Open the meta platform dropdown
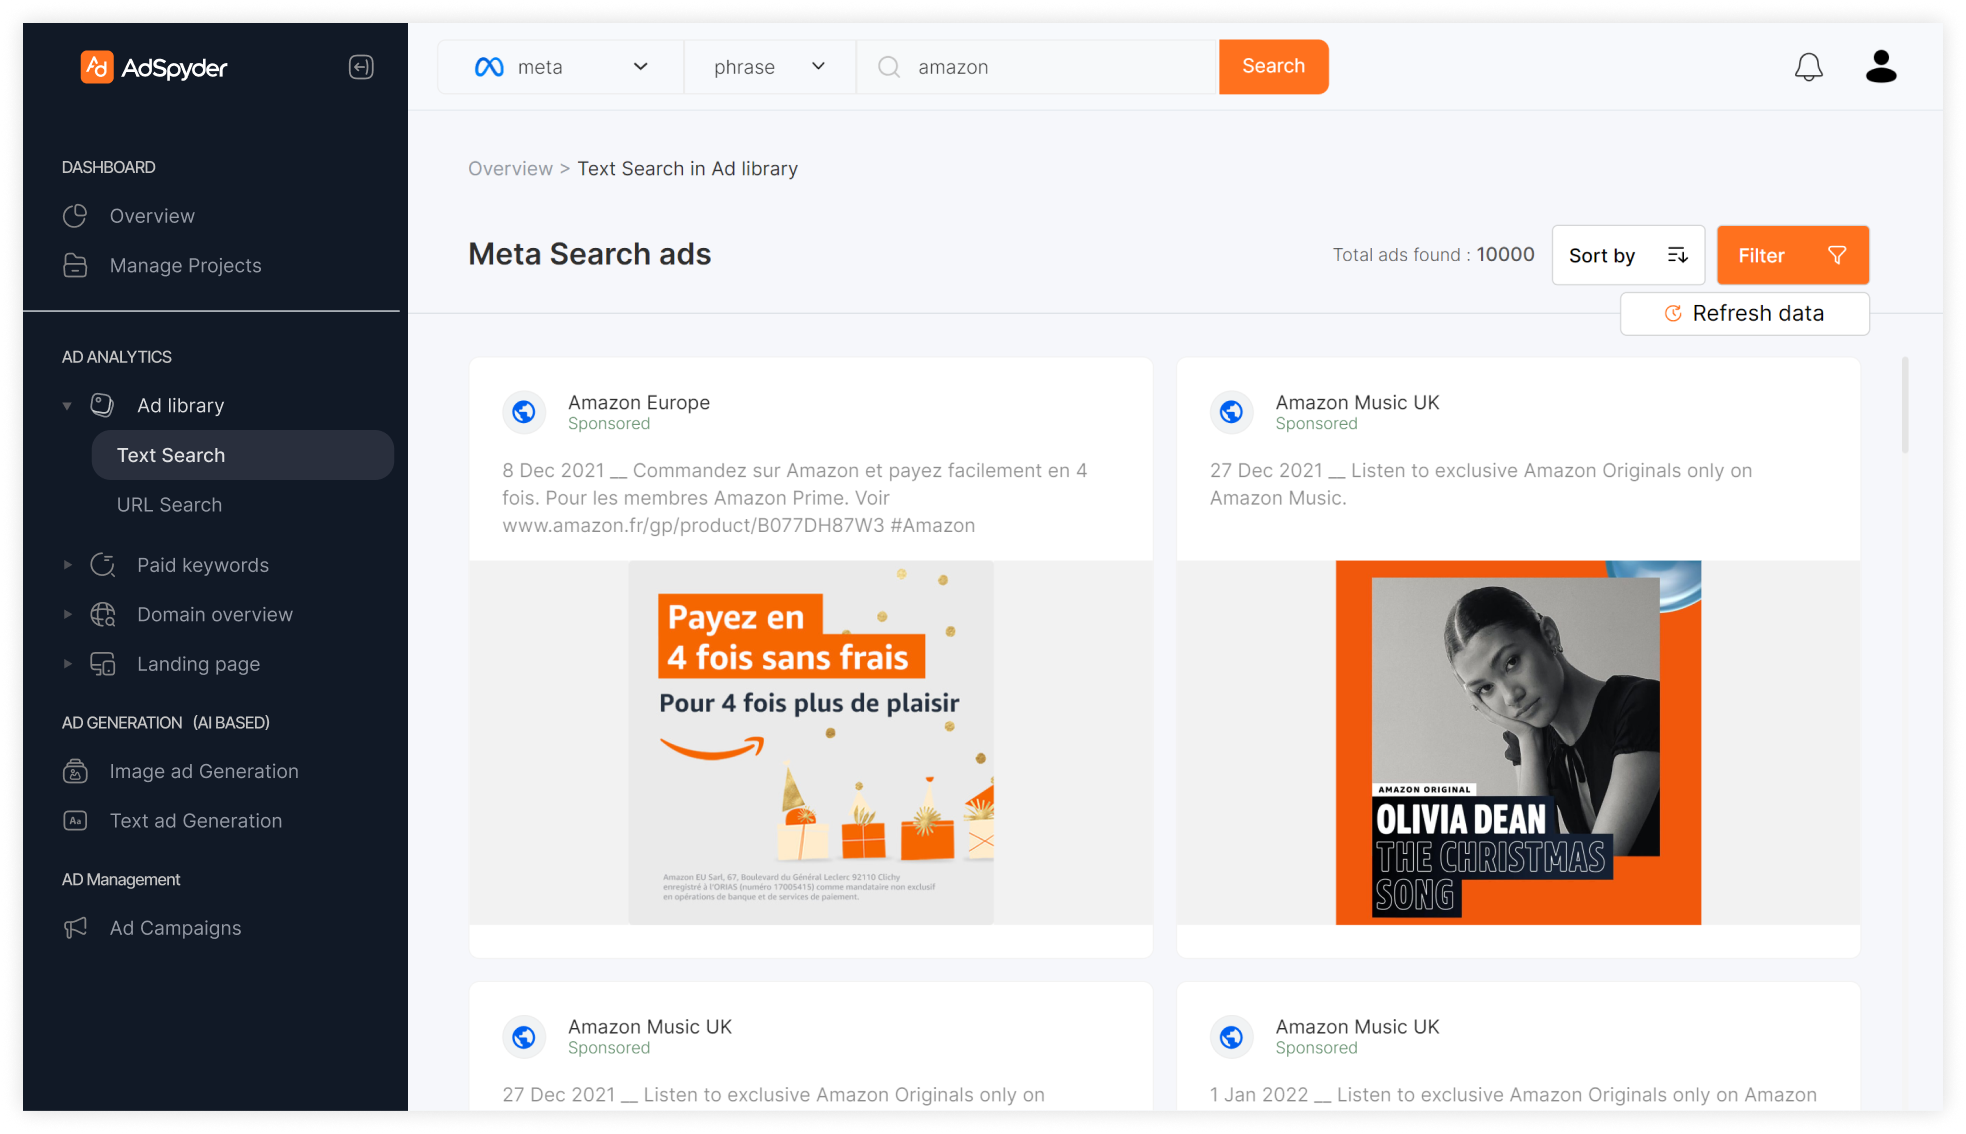 tap(561, 67)
